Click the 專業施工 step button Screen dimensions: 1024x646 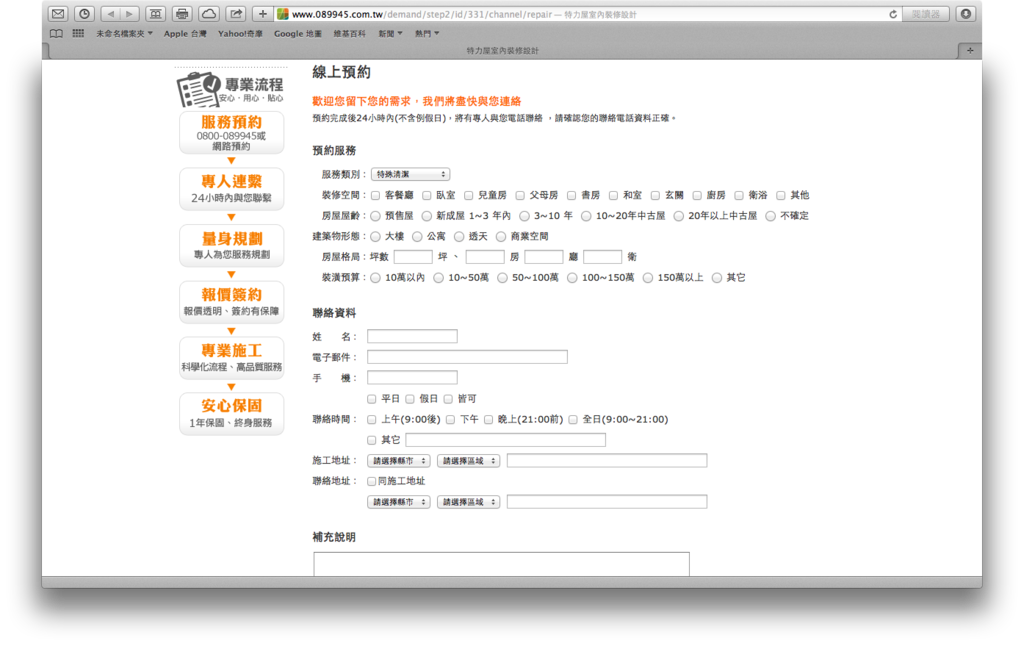231,357
